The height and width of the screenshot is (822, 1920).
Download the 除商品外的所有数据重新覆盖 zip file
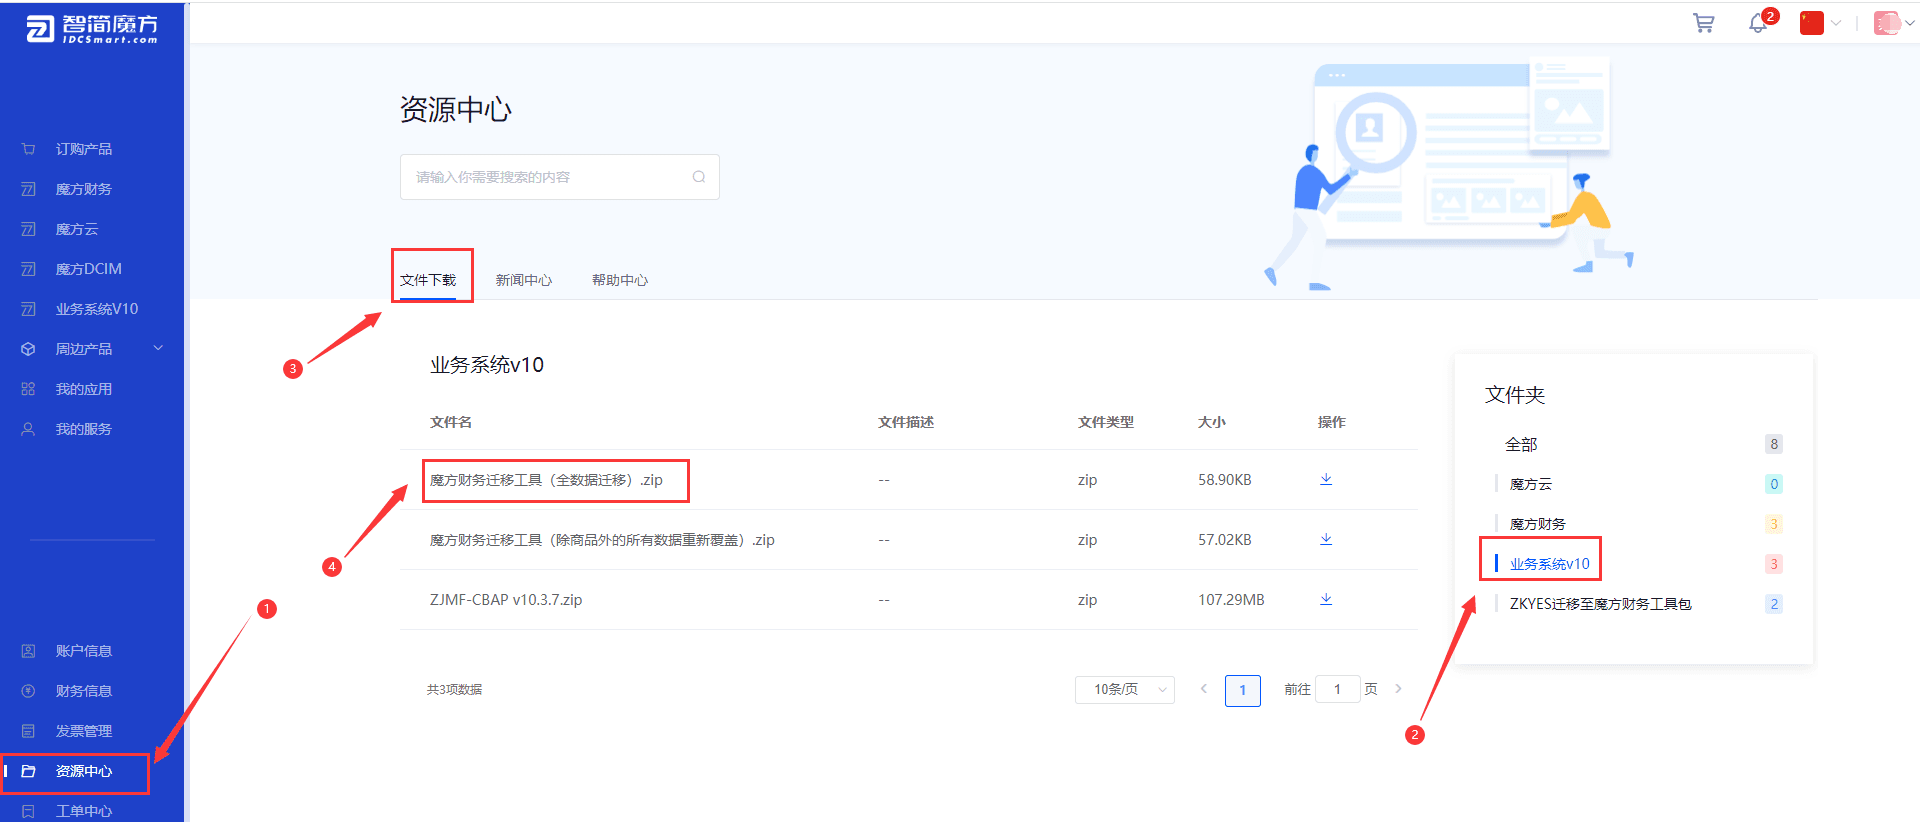tap(1326, 539)
